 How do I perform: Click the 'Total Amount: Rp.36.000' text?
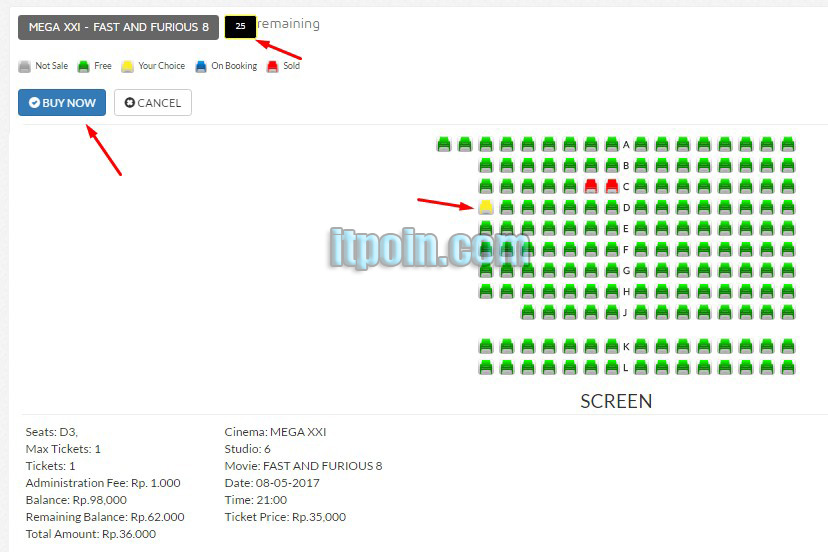(x=91, y=534)
